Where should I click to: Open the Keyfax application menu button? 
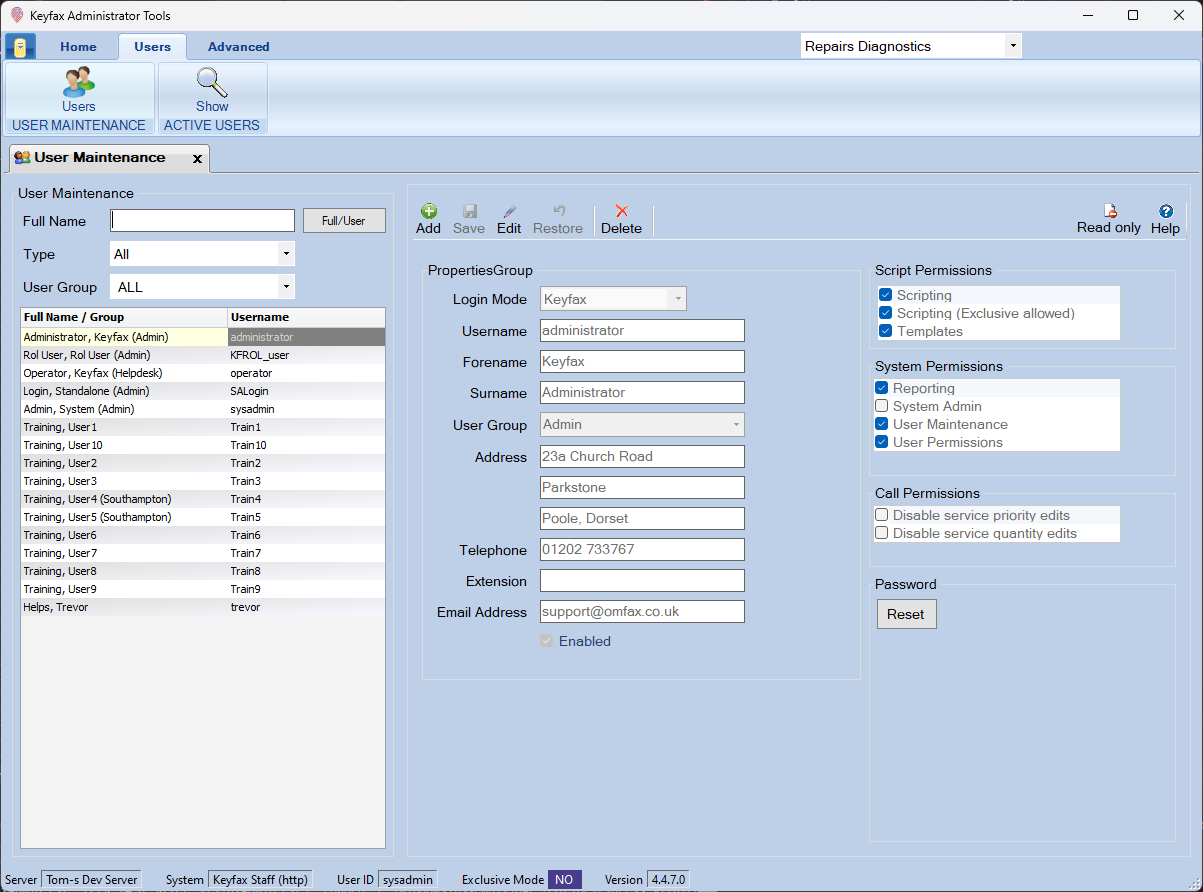[20, 47]
